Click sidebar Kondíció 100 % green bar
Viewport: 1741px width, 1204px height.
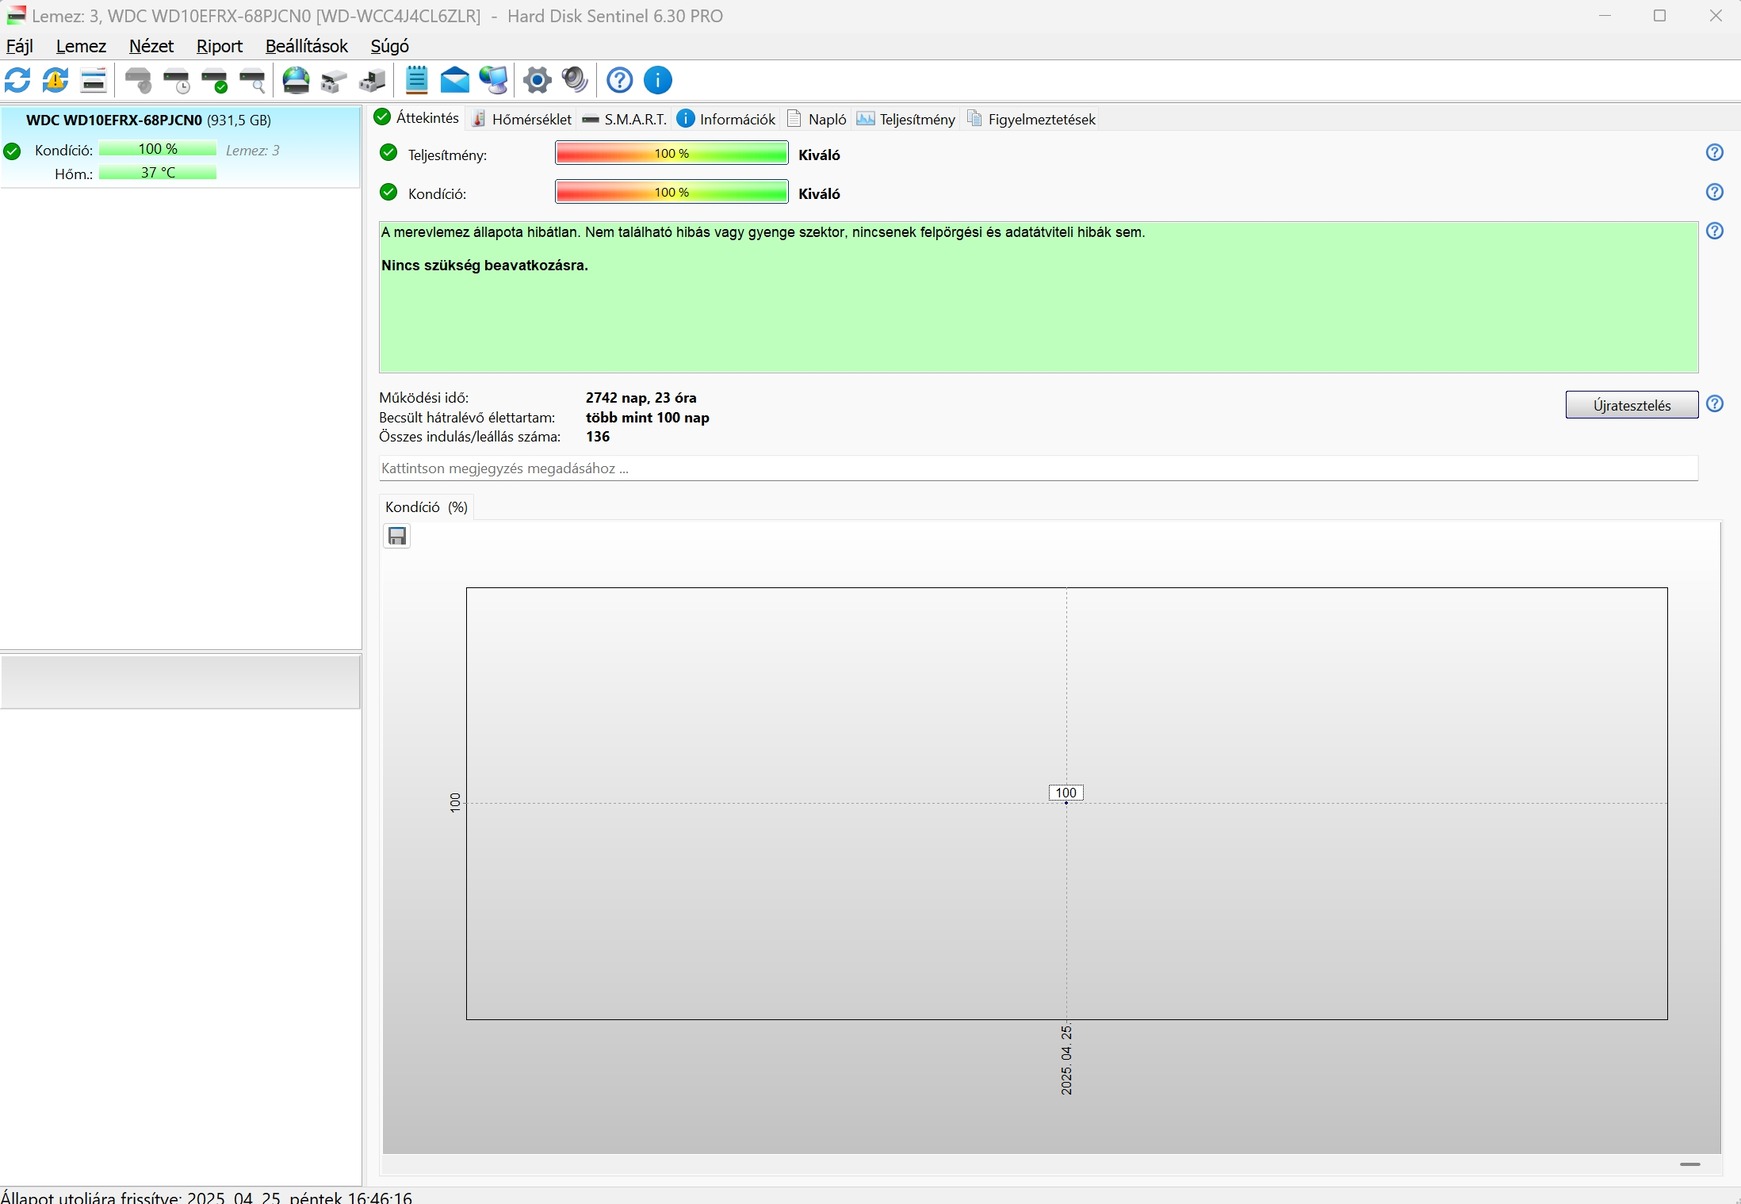(158, 150)
